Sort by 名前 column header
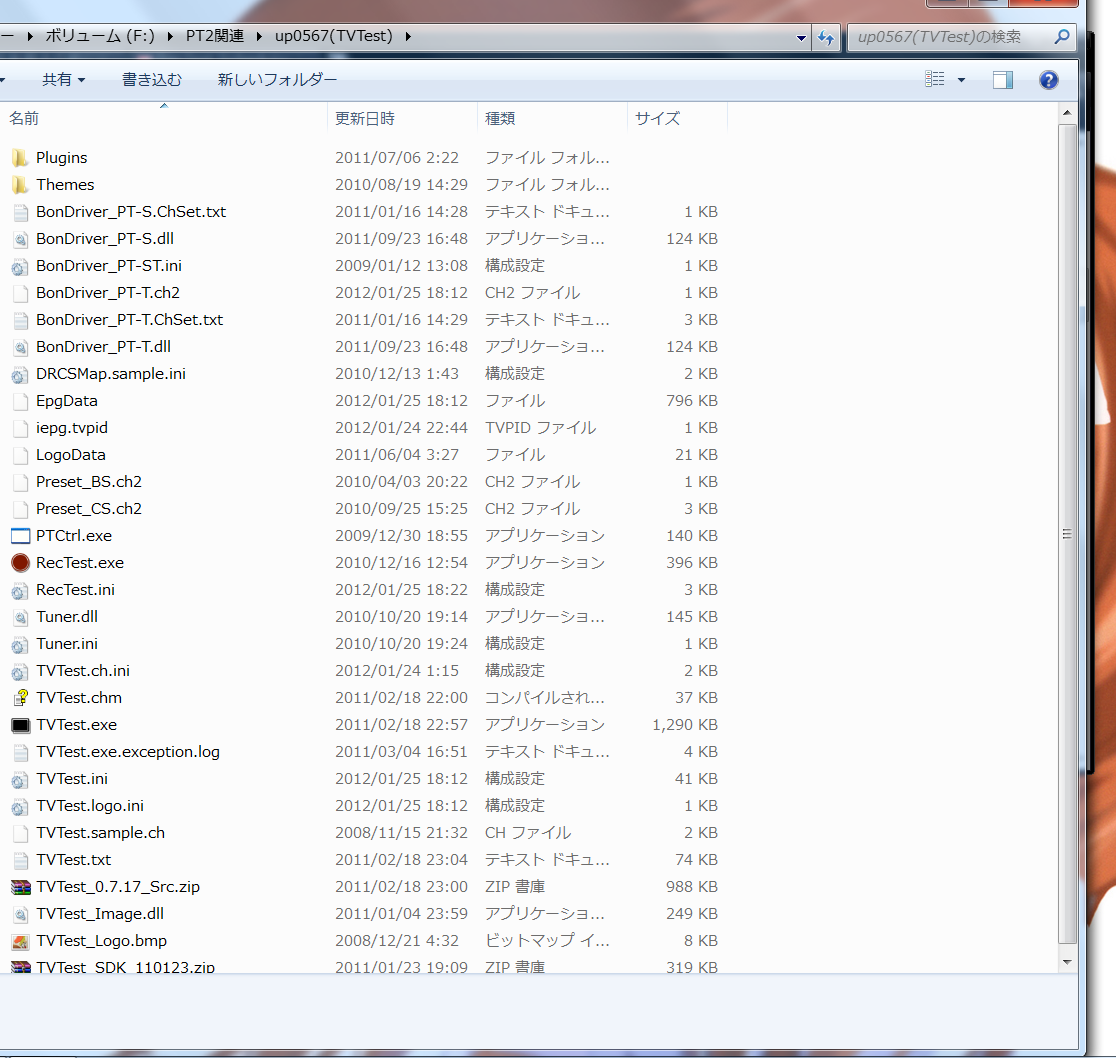1116x1058 pixels. point(164,118)
